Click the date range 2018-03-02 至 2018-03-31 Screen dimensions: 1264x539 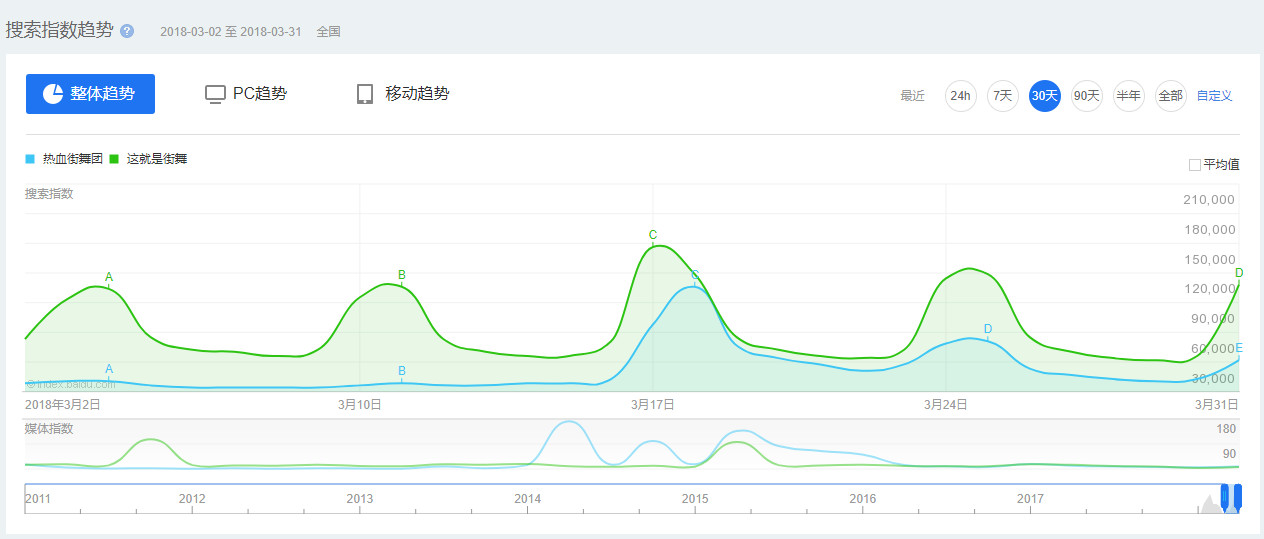pyautogui.click(x=229, y=32)
